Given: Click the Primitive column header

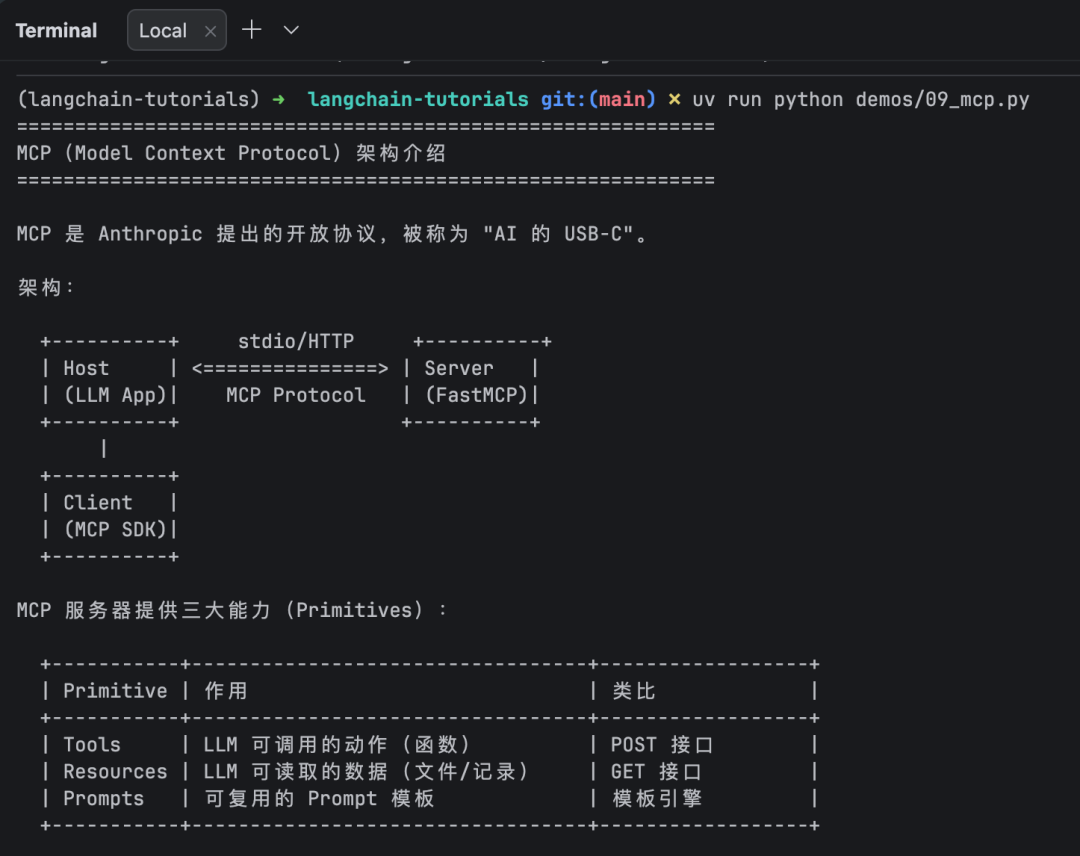Looking at the screenshot, I should point(115,691).
